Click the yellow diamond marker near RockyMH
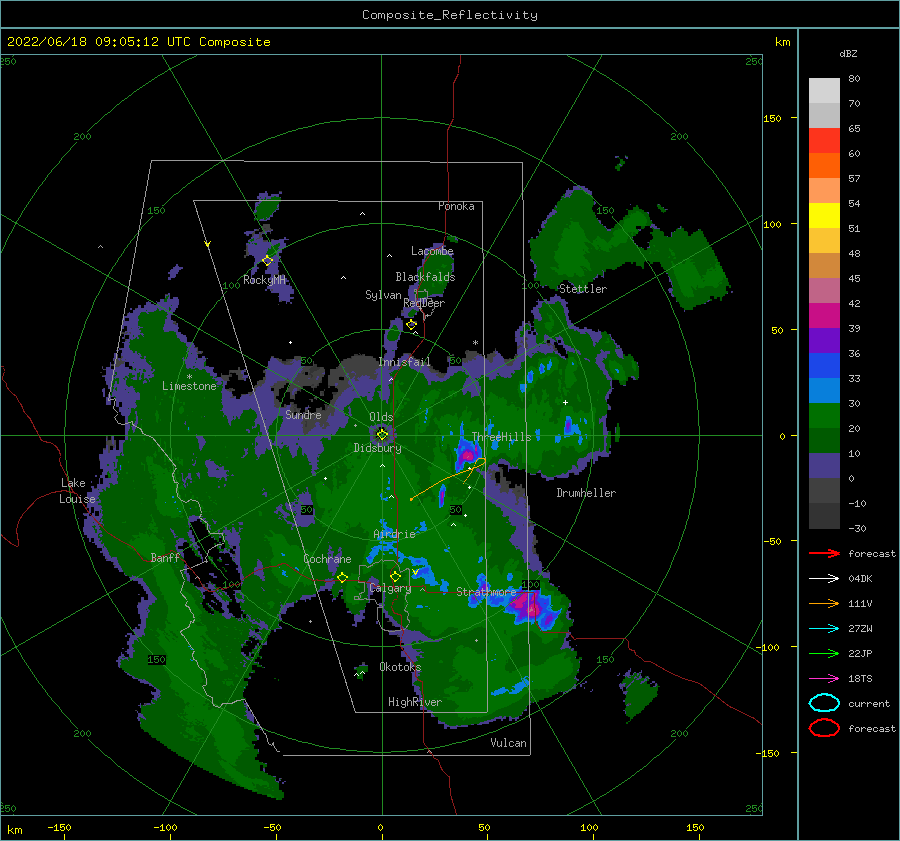This screenshot has height=841, width=900. coord(267,261)
